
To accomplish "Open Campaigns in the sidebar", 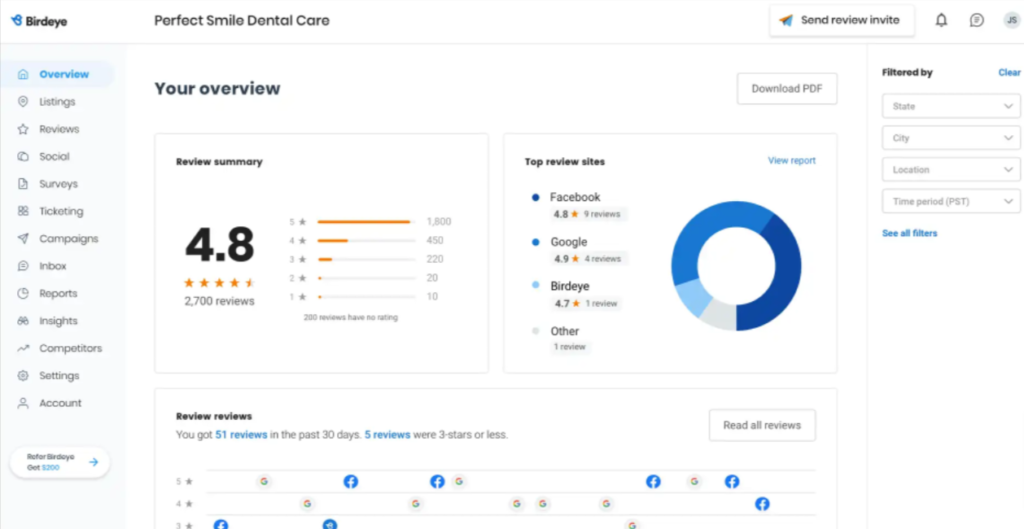I will [68, 239].
